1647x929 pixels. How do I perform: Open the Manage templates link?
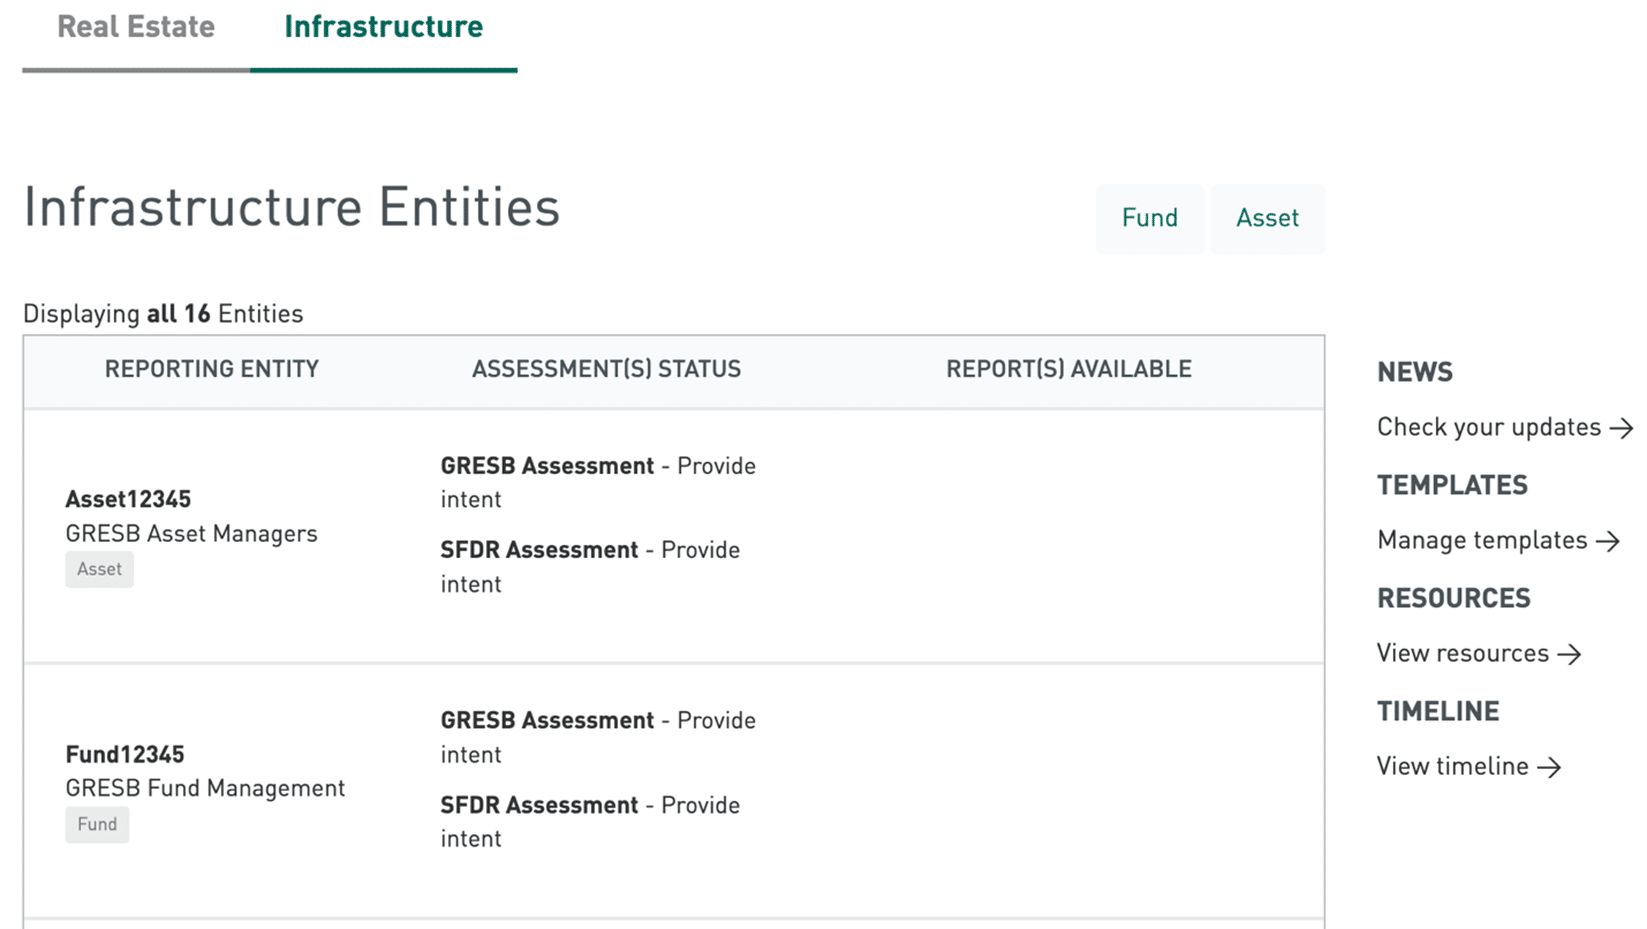[x=1481, y=540]
